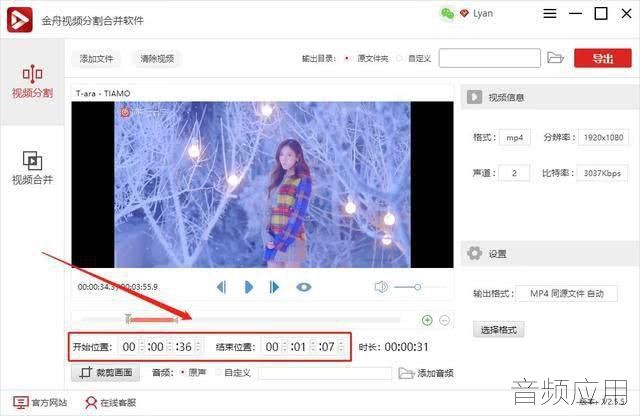Open the 在线客服 link
Screen dimensions: 640x416
[x=110, y=403]
